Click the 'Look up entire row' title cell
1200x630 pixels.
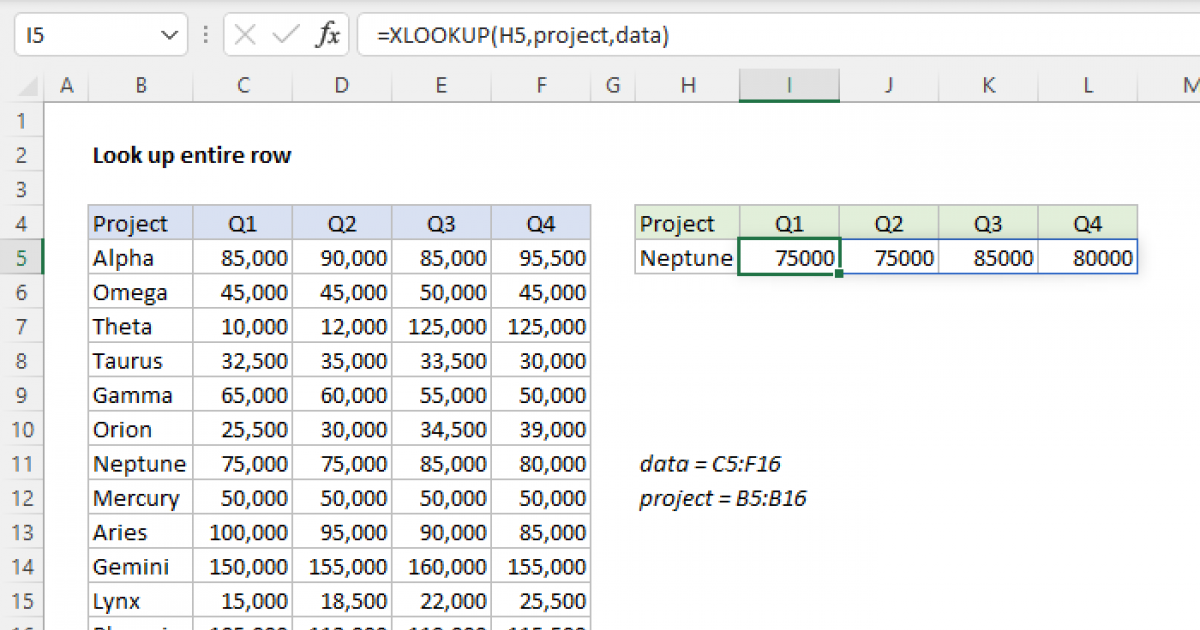click(191, 156)
